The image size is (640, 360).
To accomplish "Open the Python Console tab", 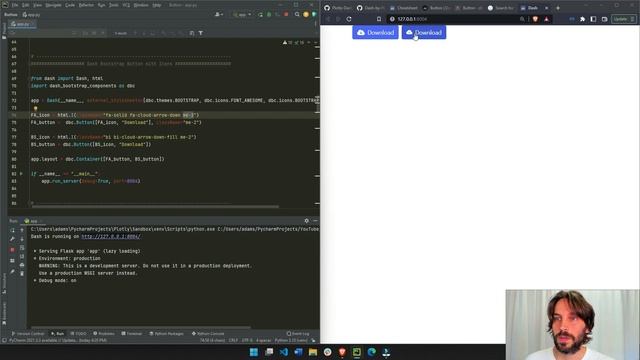I will [x=208, y=333].
